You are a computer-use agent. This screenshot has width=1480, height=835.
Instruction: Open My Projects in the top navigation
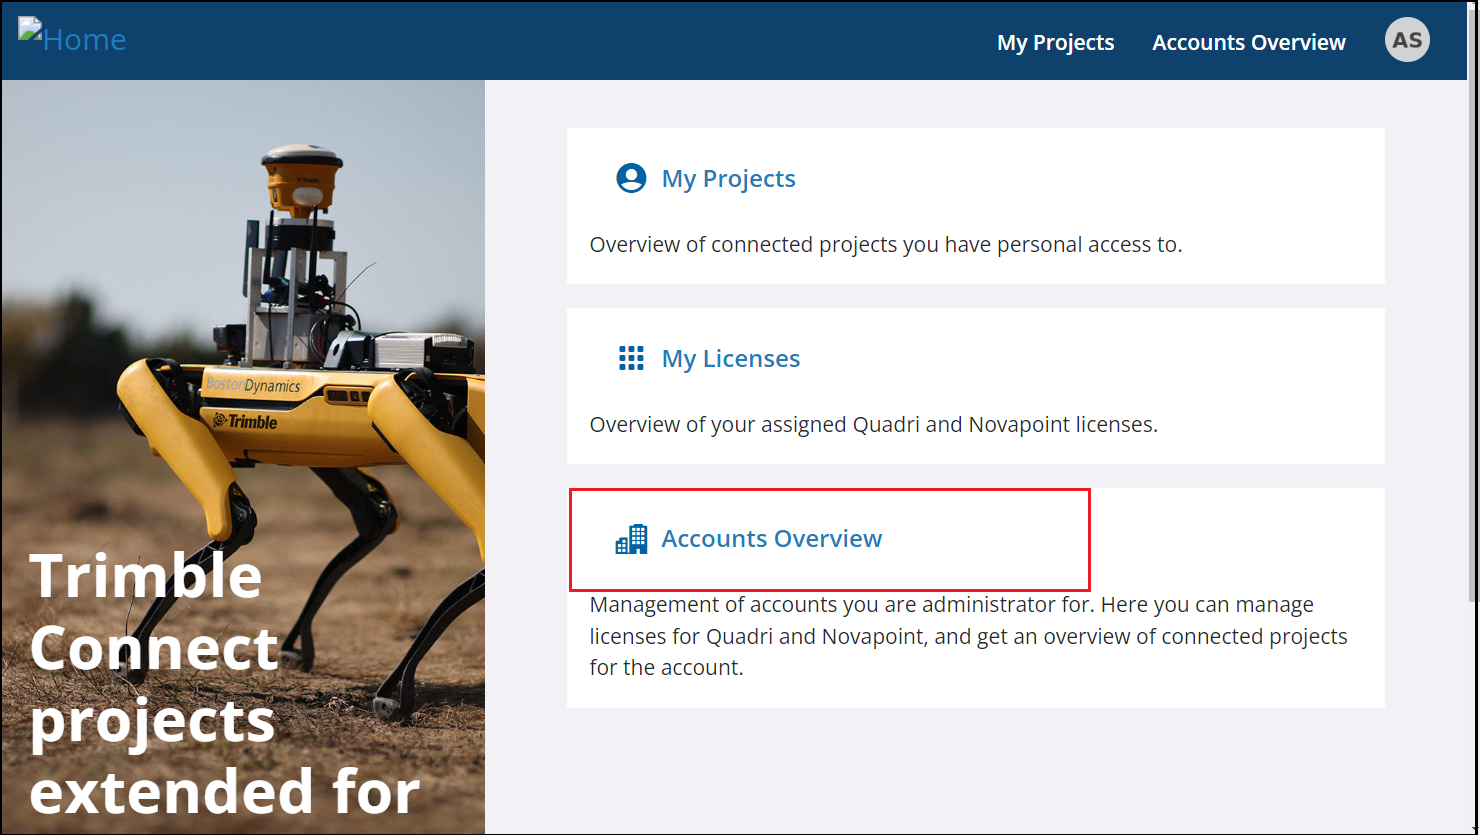tap(1055, 42)
